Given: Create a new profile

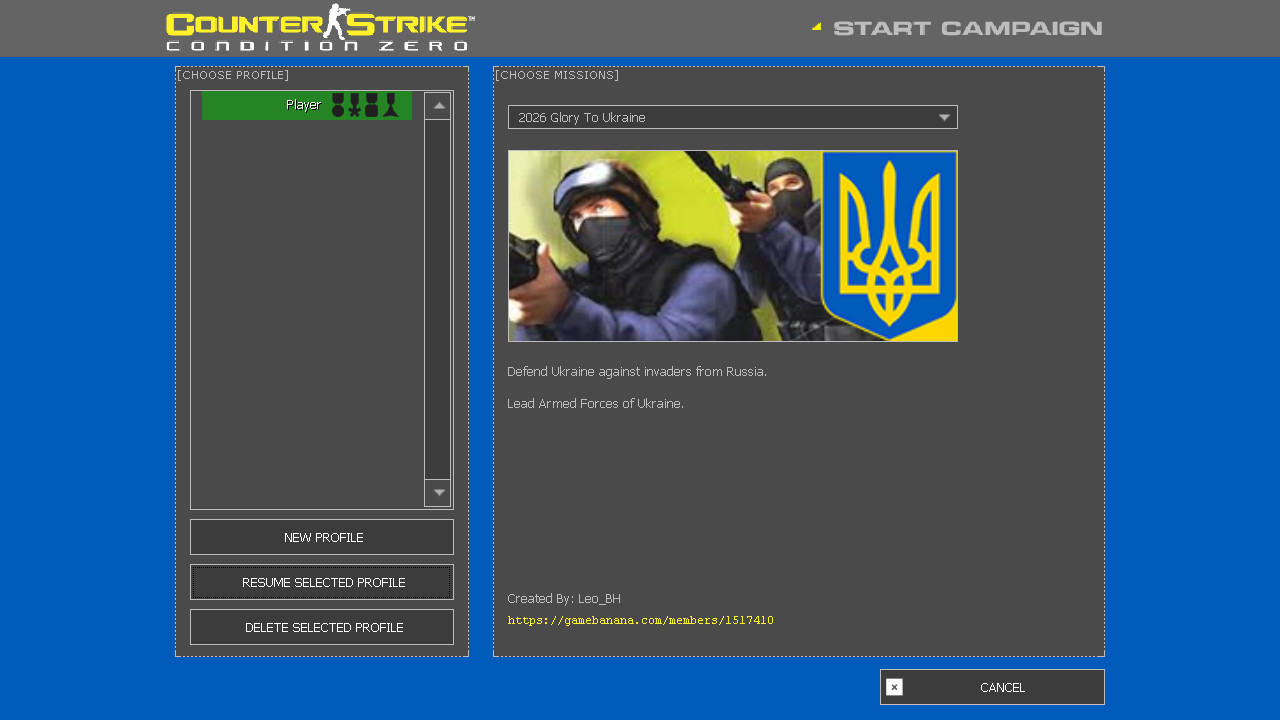Looking at the screenshot, I should click(x=322, y=537).
